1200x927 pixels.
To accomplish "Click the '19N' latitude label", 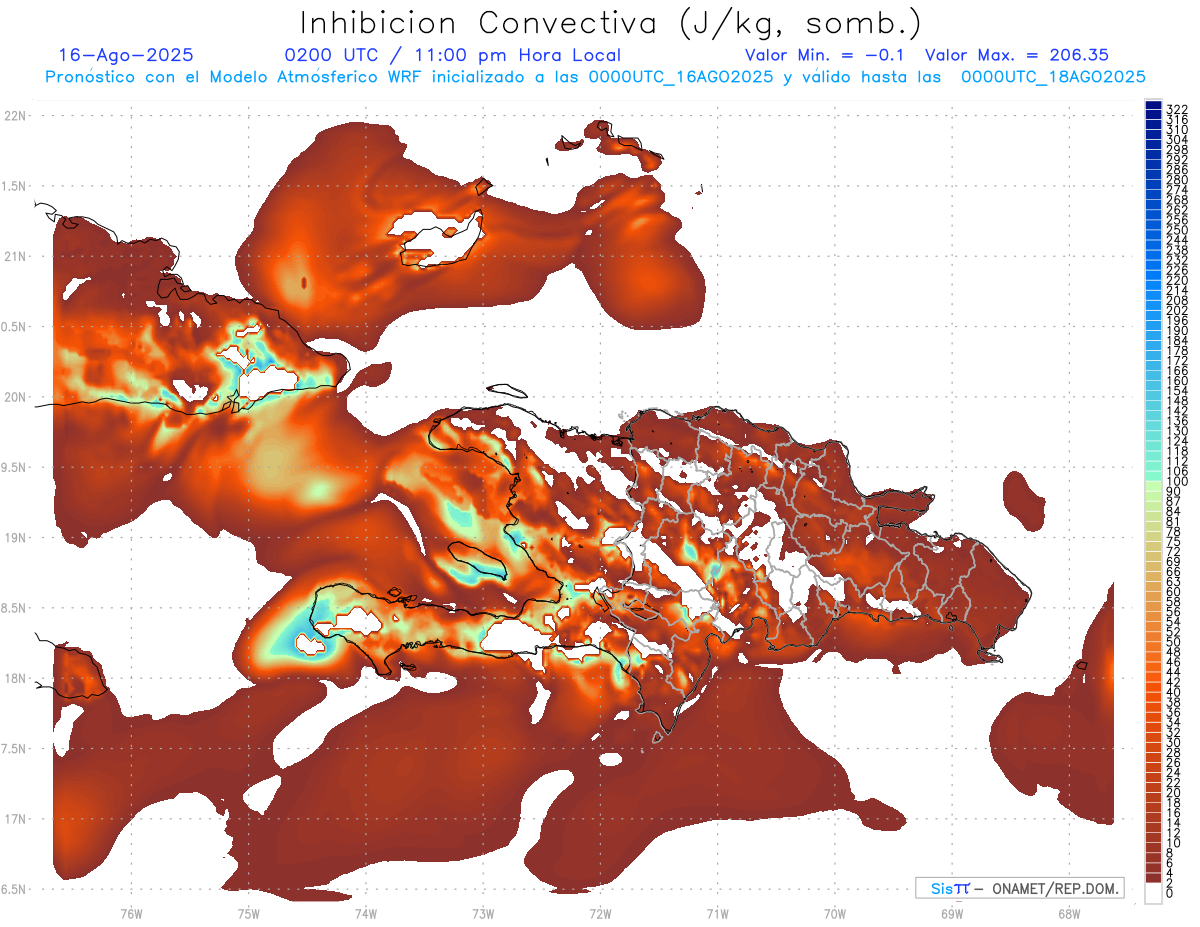I will [x=16, y=538].
